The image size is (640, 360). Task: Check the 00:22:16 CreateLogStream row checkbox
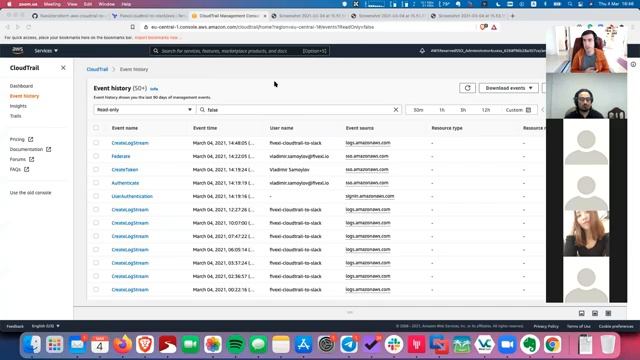point(96,289)
